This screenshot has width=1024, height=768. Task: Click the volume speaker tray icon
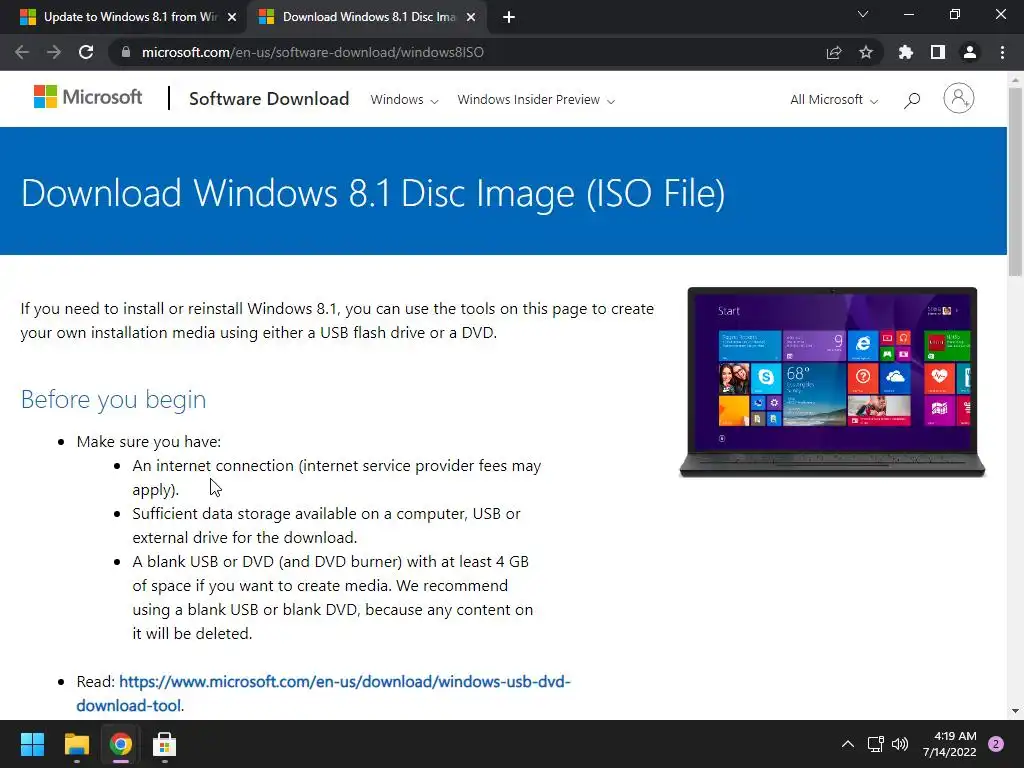tap(900, 744)
